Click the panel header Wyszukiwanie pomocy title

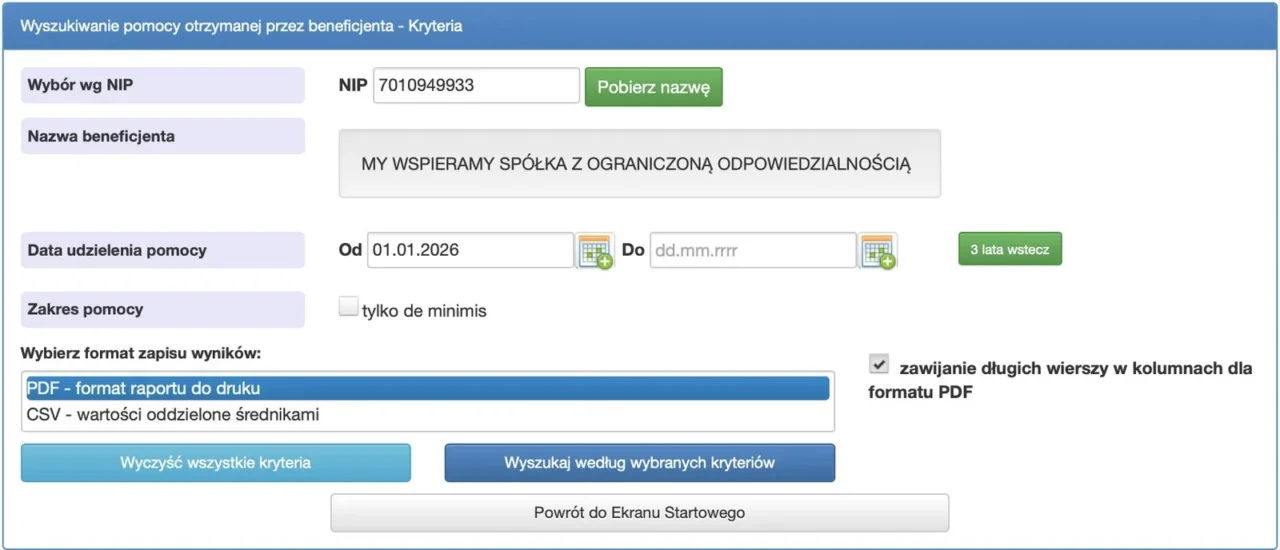click(x=241, y=26)
